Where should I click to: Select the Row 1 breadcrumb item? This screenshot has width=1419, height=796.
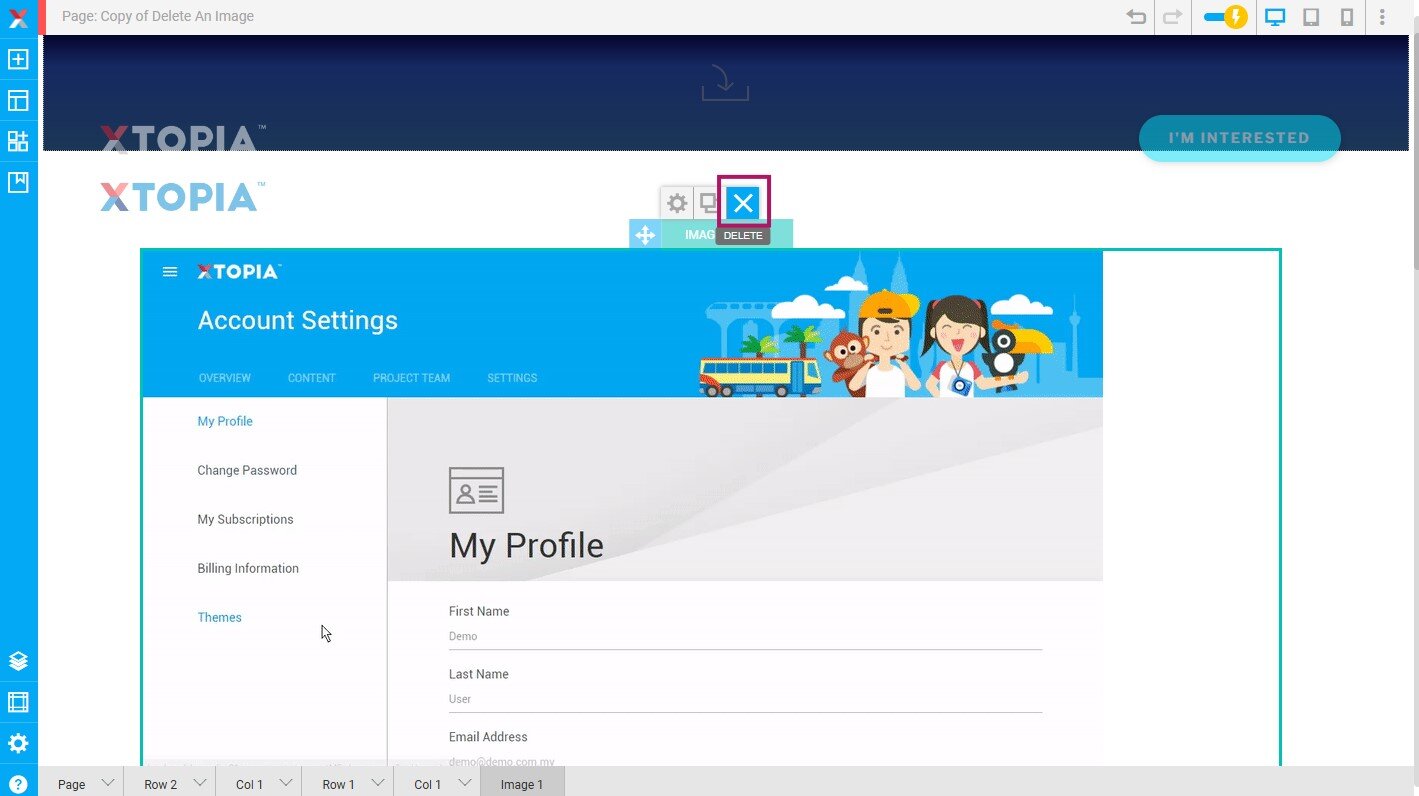pos(338,784)
